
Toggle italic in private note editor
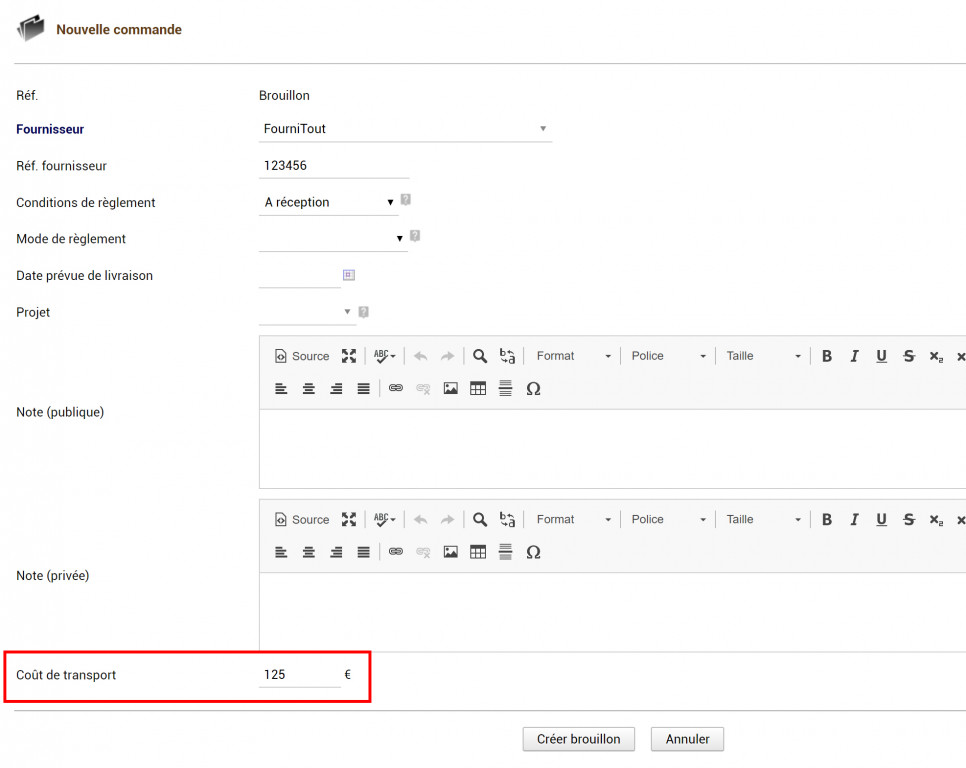[x=854, y=520]
